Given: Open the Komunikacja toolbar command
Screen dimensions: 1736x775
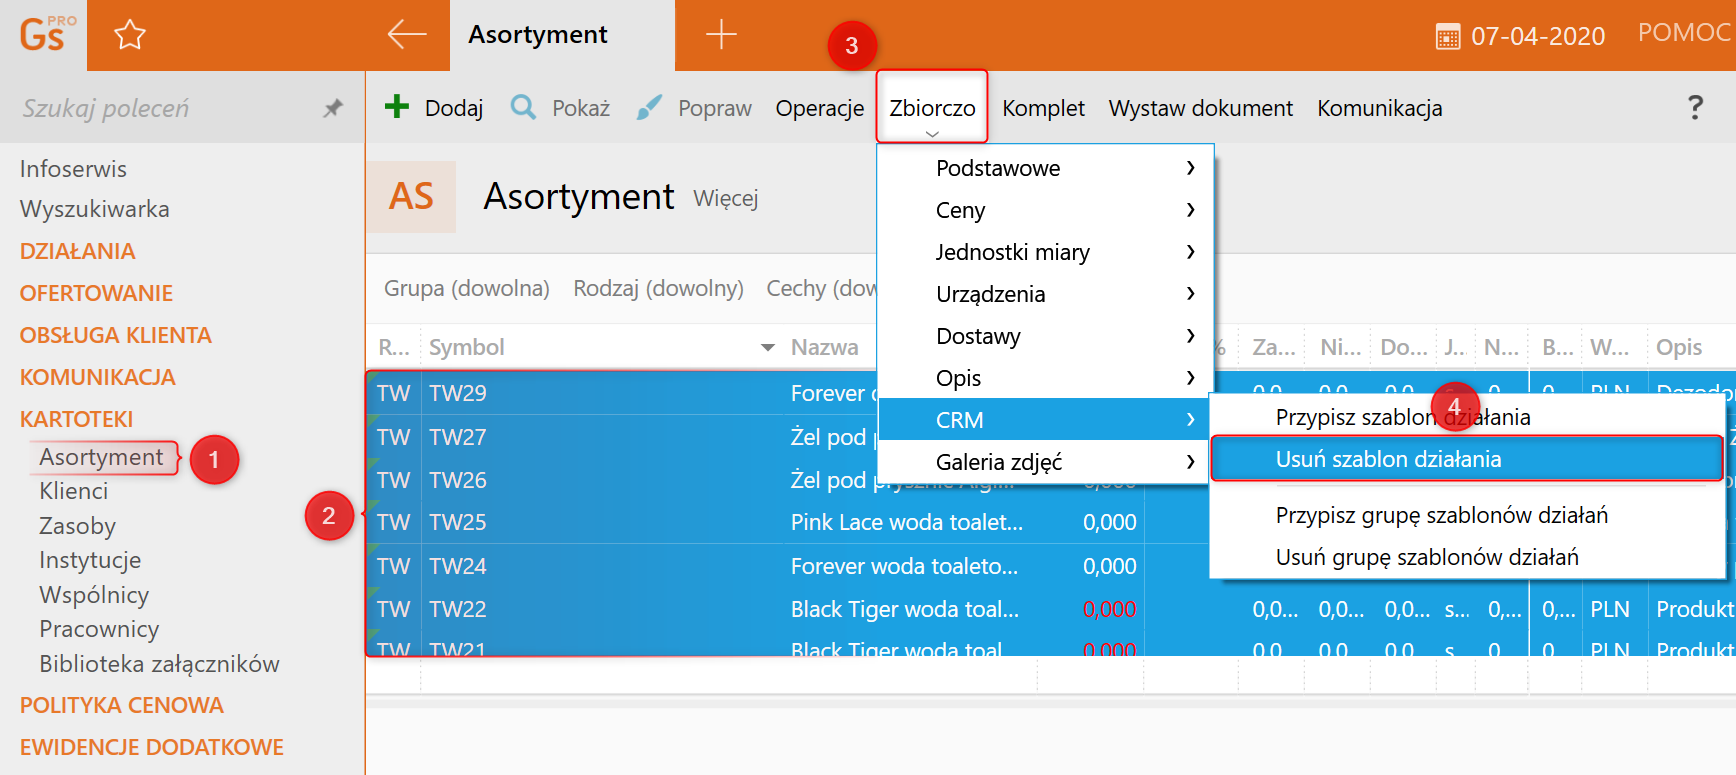Looking at the screenshot, I should click(1379, 108).
